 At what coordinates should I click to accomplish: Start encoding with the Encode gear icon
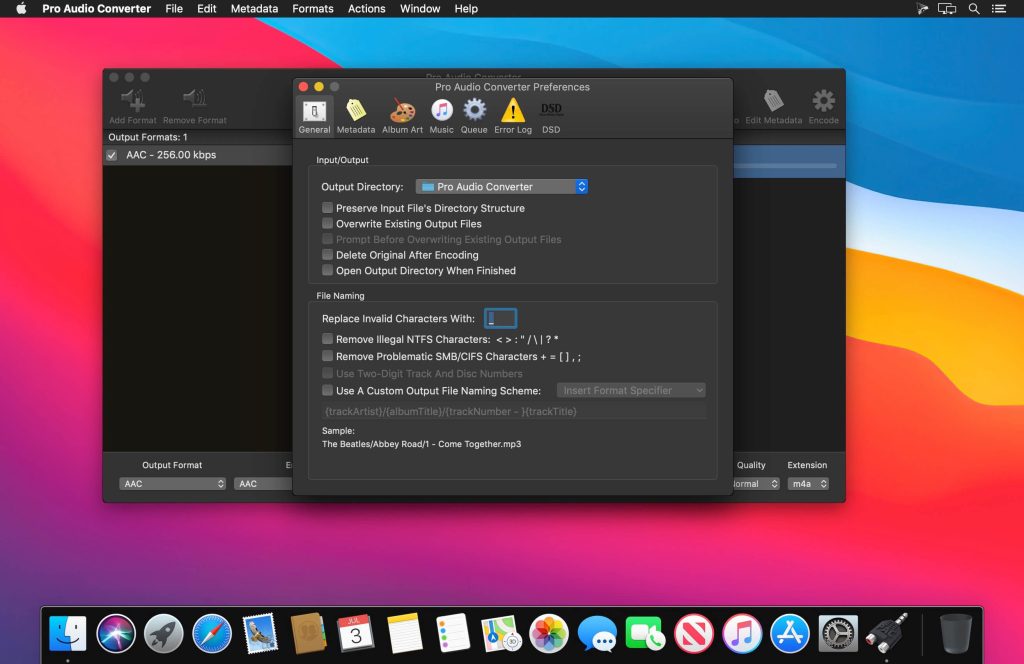tap(823, 104)
